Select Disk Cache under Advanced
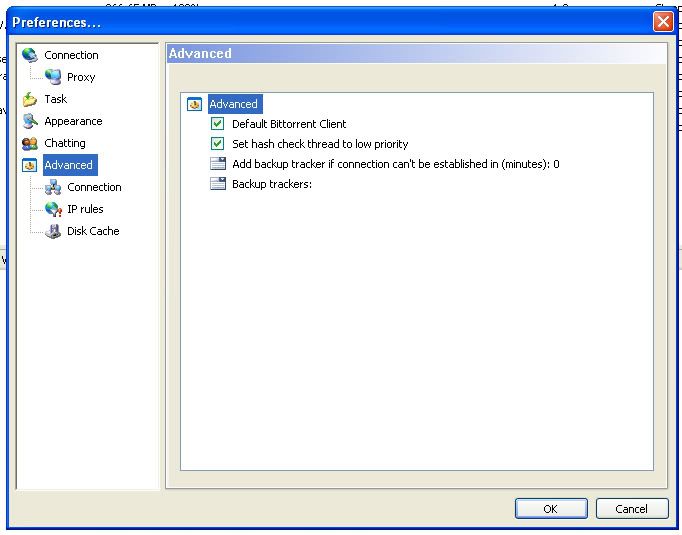The height and width of the screenshot is (535, 682). click(93, 231)
